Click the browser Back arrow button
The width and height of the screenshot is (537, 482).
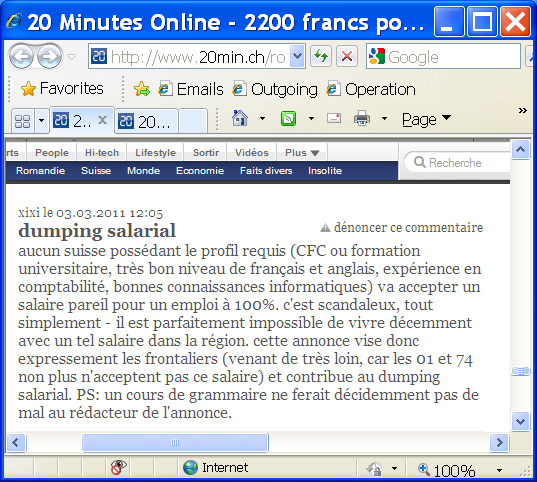(x=21, y=56)
